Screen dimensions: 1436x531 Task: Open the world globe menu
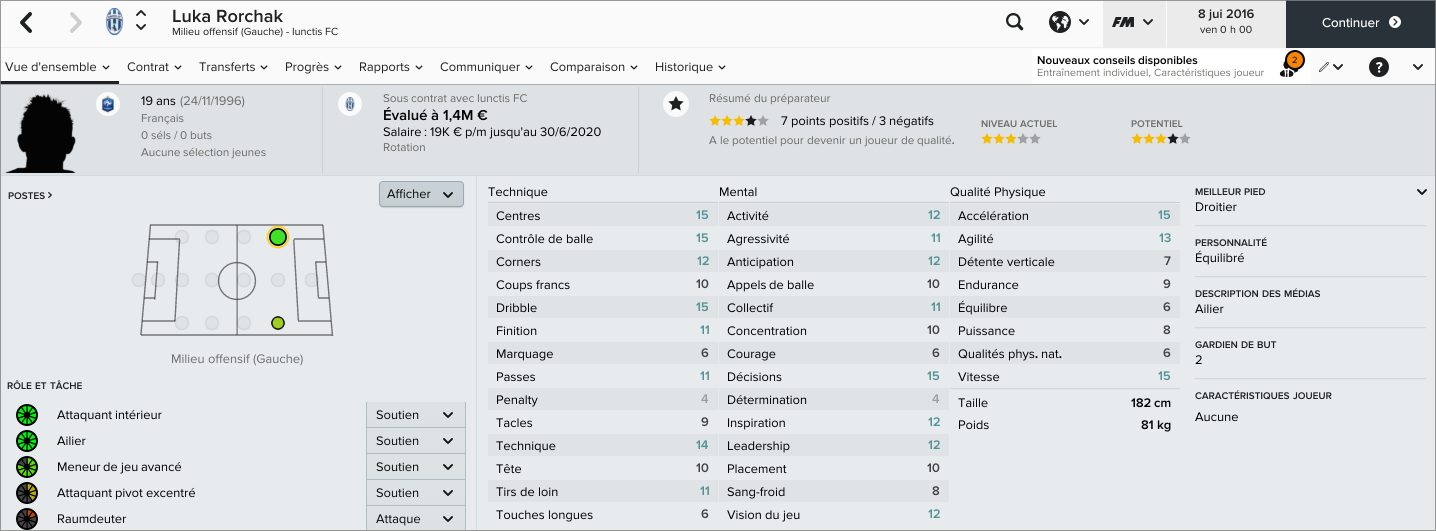click(x=1068, y=22)
